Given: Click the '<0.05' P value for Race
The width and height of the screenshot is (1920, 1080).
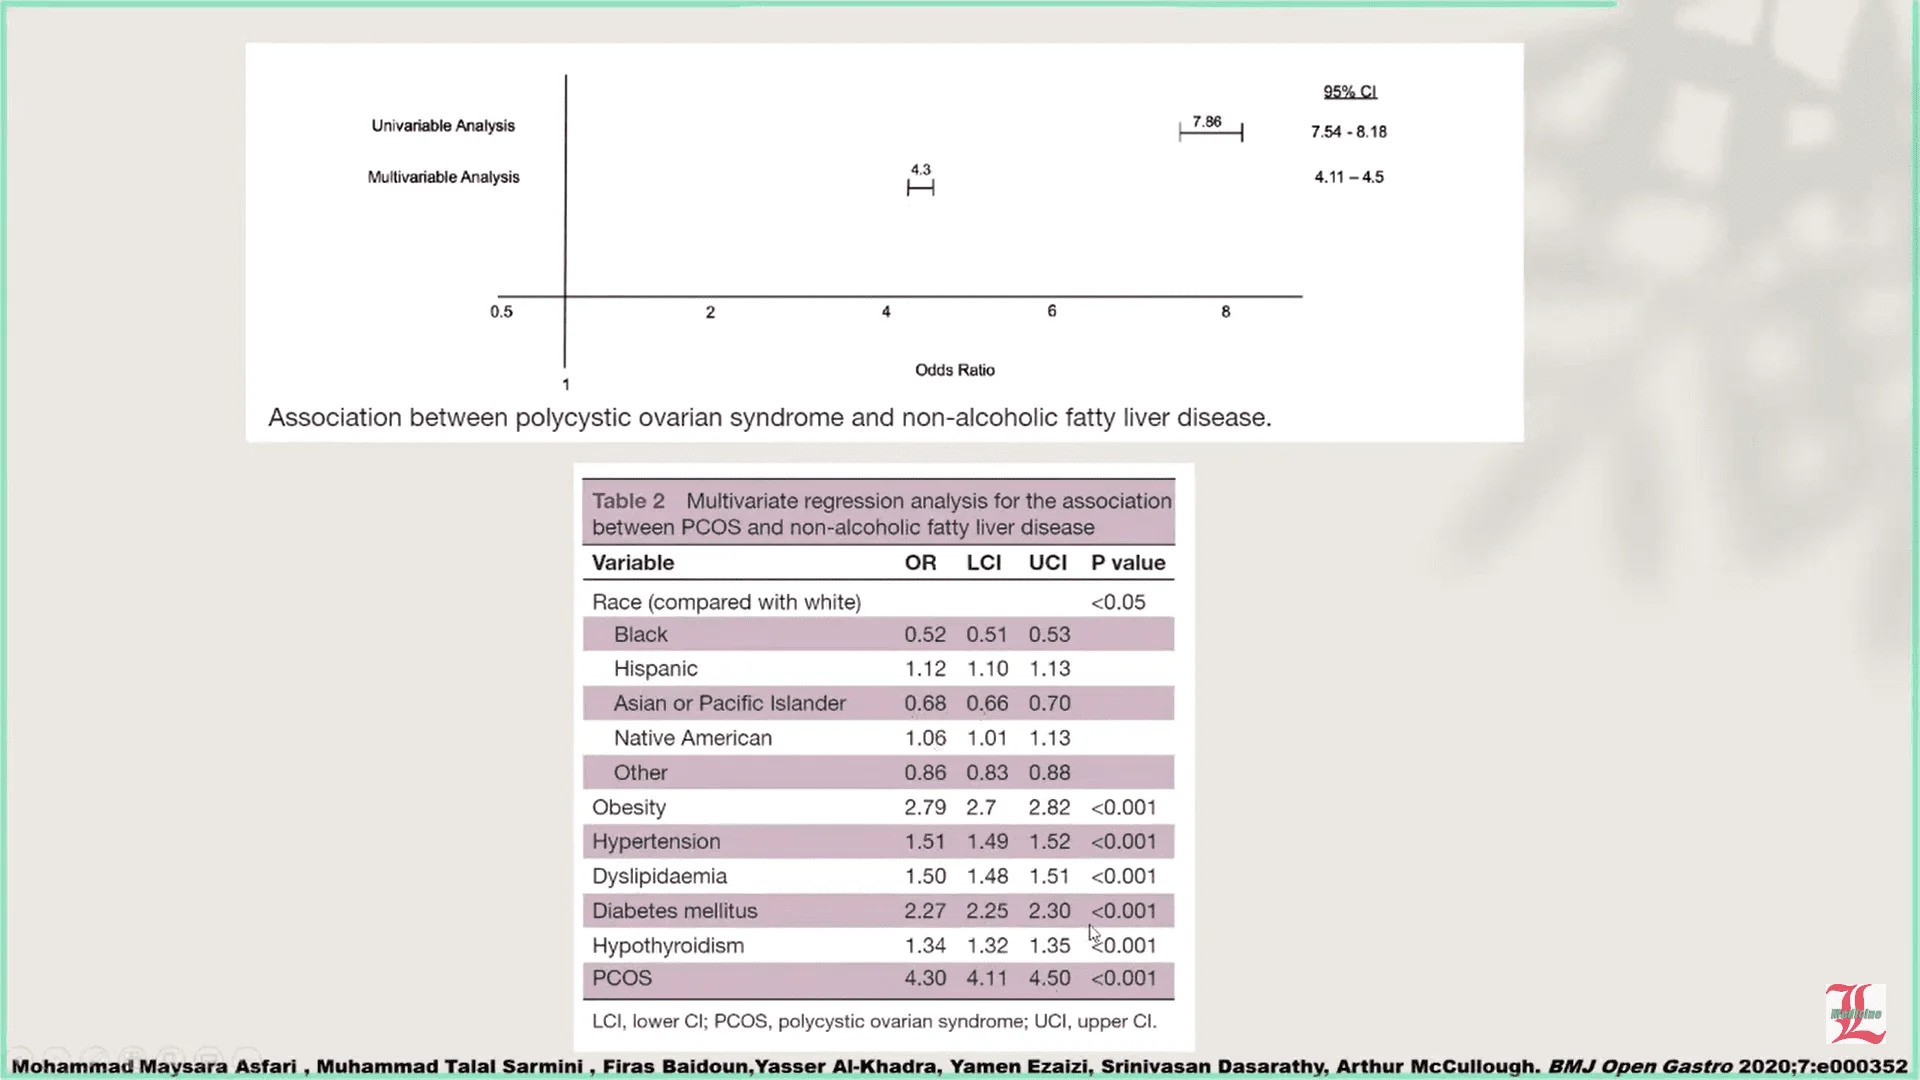Looking at the screenshot, I should pyautogui.click(x=1118, y=602).
